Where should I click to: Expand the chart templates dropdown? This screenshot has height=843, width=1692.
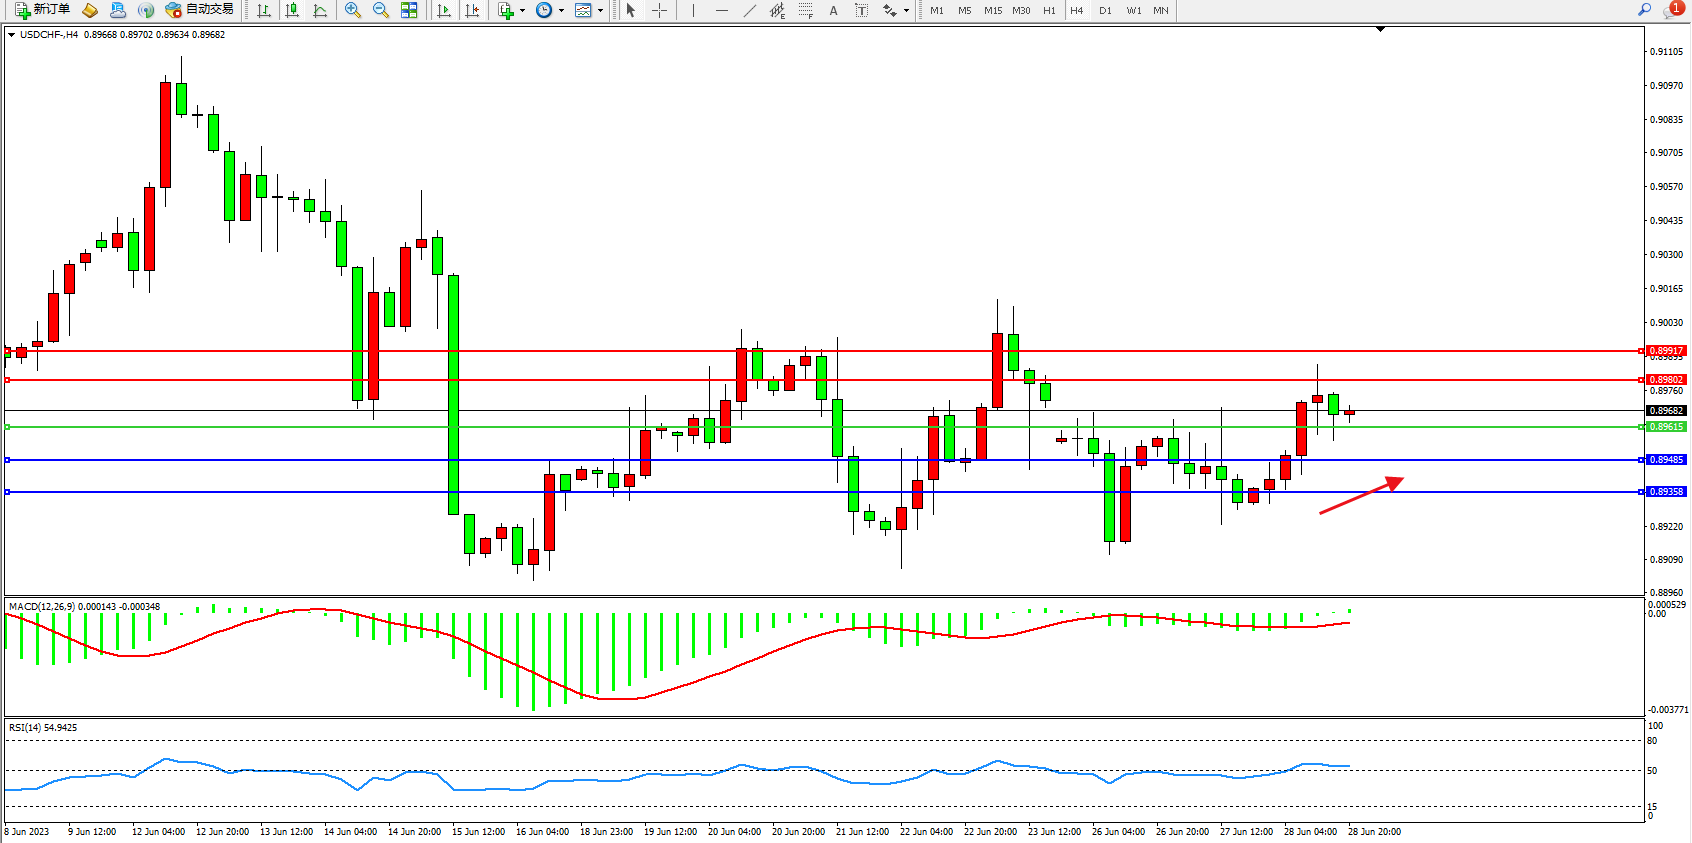click(x=600, y=10)
